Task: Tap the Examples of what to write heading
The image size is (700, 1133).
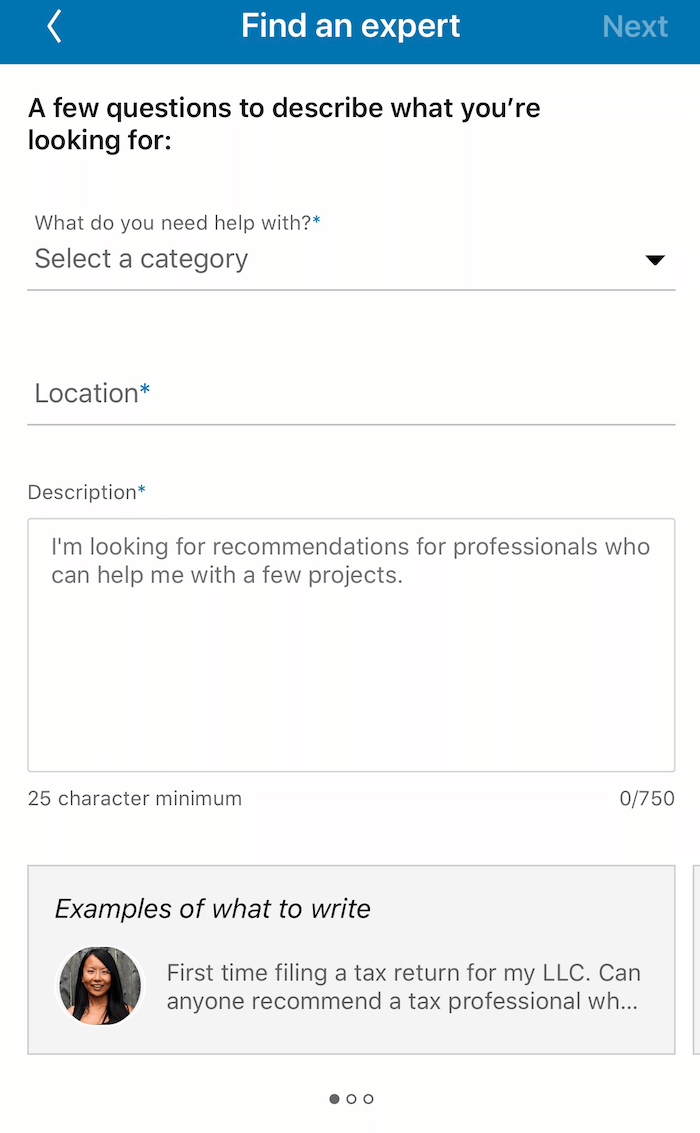Action: (213, 909)
